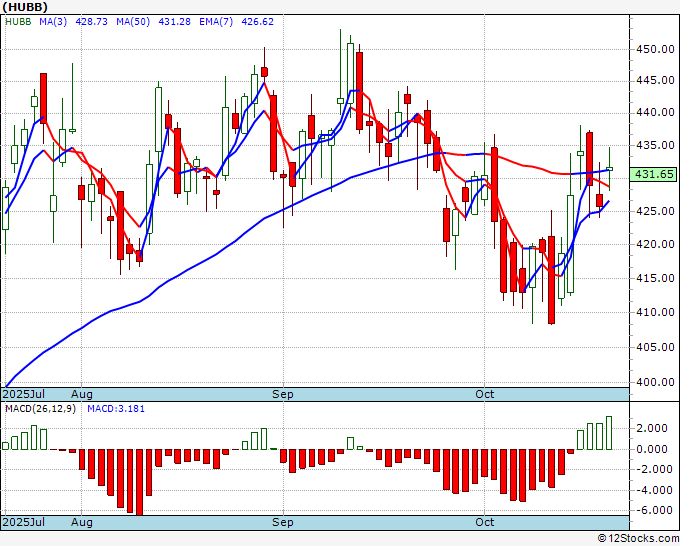Click the Oct label on MACD axis
The image size is (680, 546).
tap(484, 522)
